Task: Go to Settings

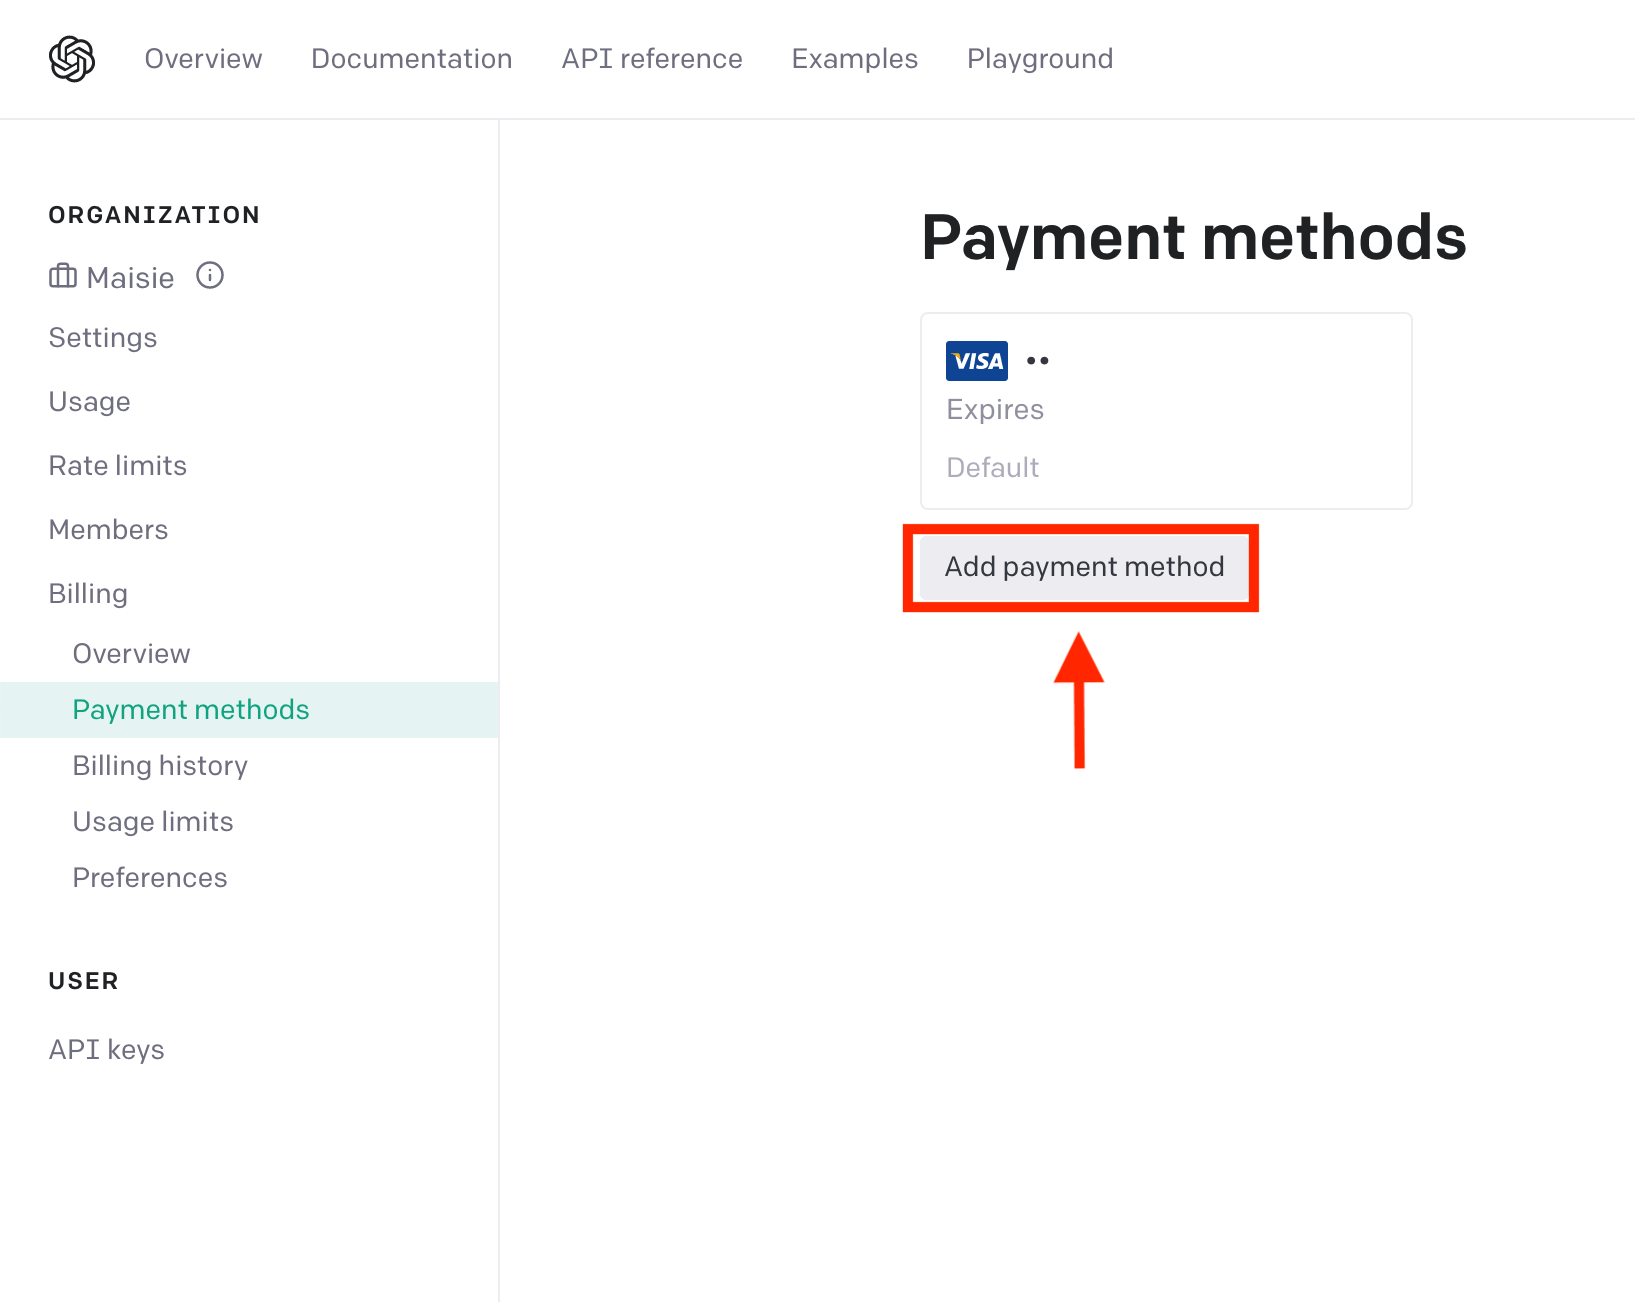Action: [103, 337]
